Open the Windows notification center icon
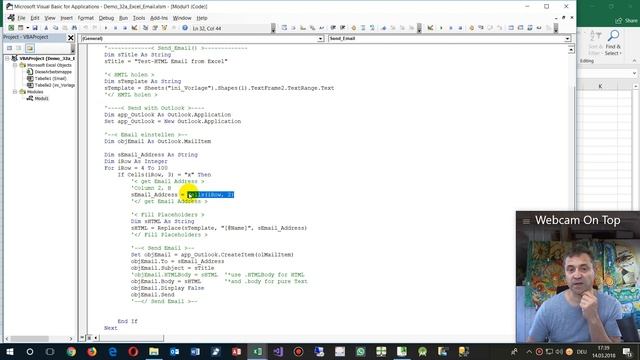640x360 pixels. pyautogui.click(x=628, y=351)
